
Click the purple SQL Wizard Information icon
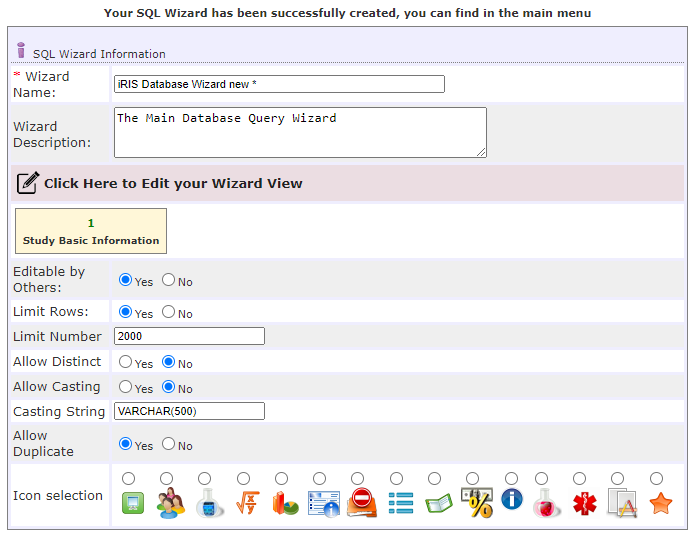21,50
